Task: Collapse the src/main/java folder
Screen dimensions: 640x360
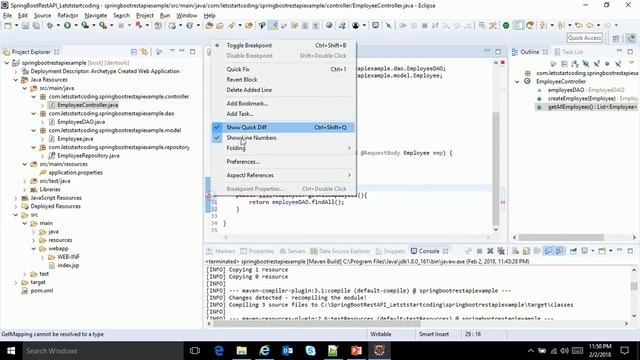Action: point(25,88)
